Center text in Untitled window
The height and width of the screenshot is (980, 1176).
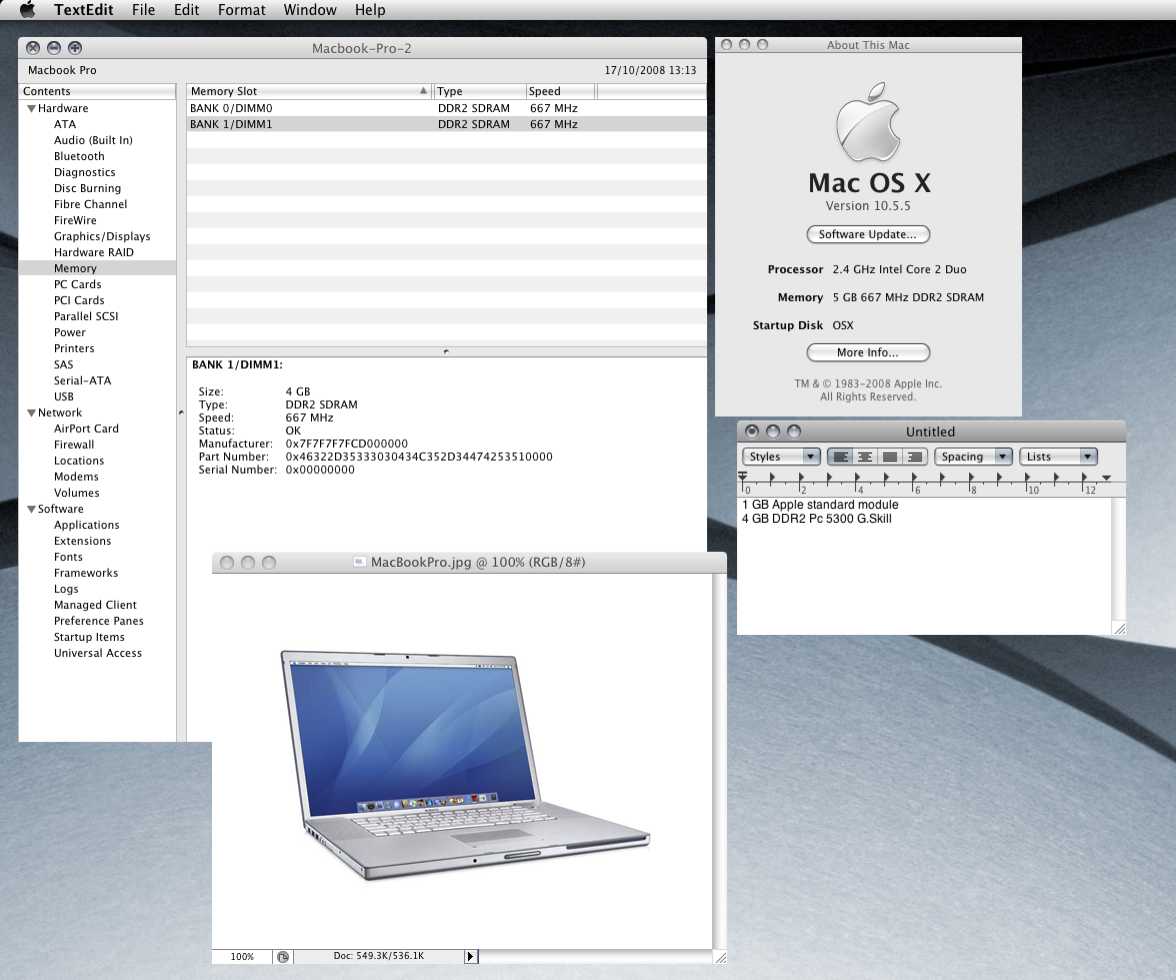[x=866, y=457]
